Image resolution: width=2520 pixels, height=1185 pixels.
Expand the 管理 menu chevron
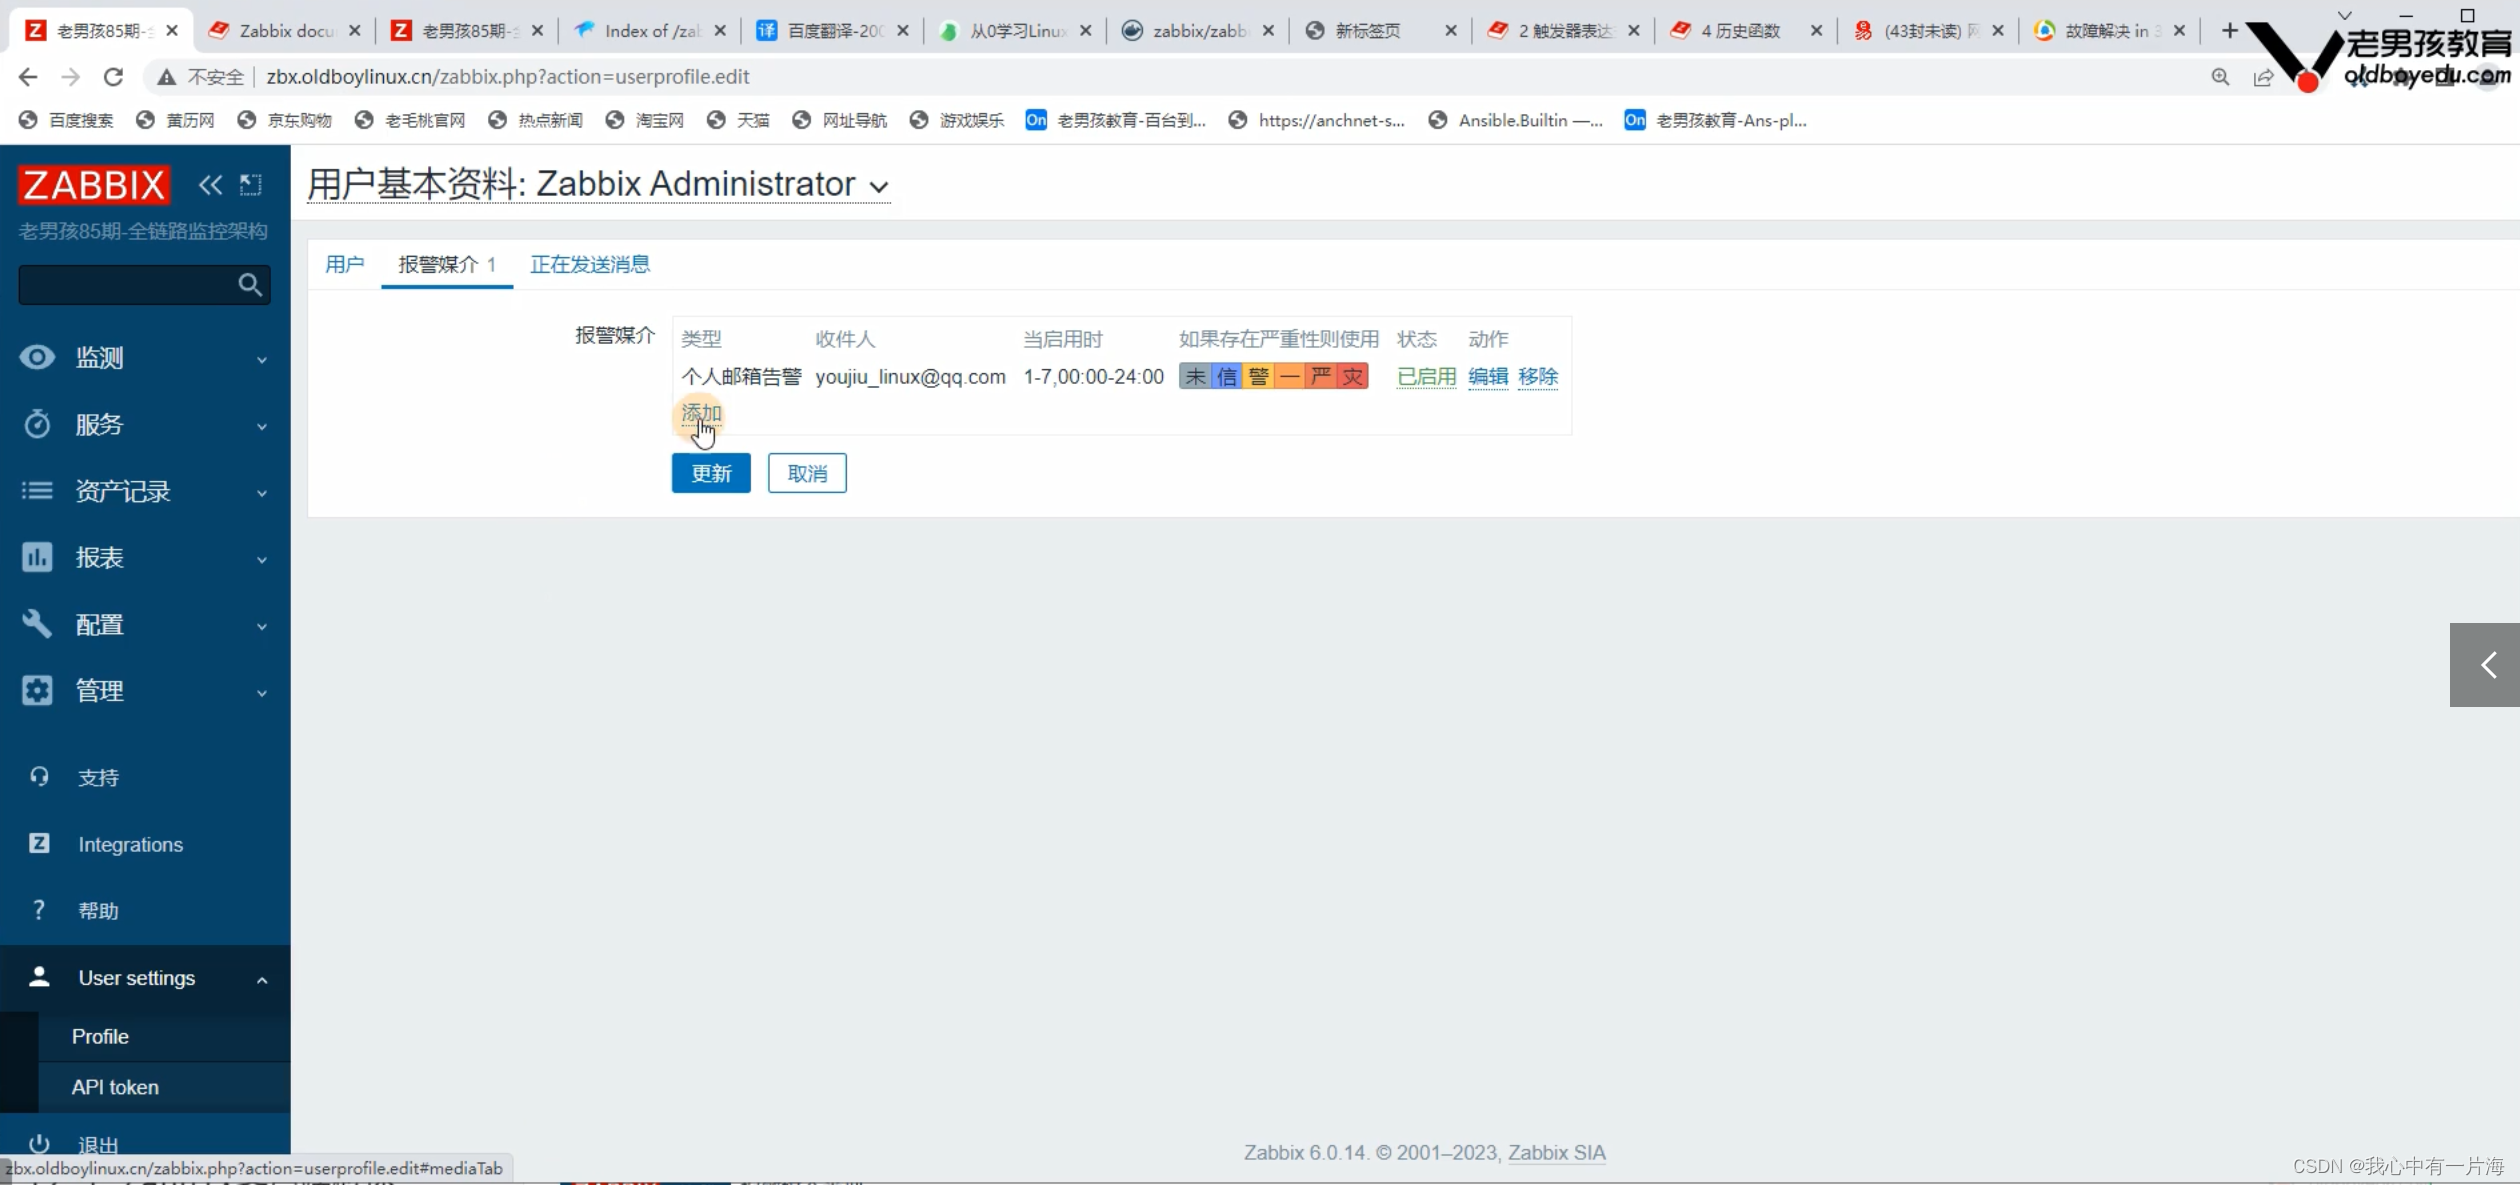[x=262, y=692]
